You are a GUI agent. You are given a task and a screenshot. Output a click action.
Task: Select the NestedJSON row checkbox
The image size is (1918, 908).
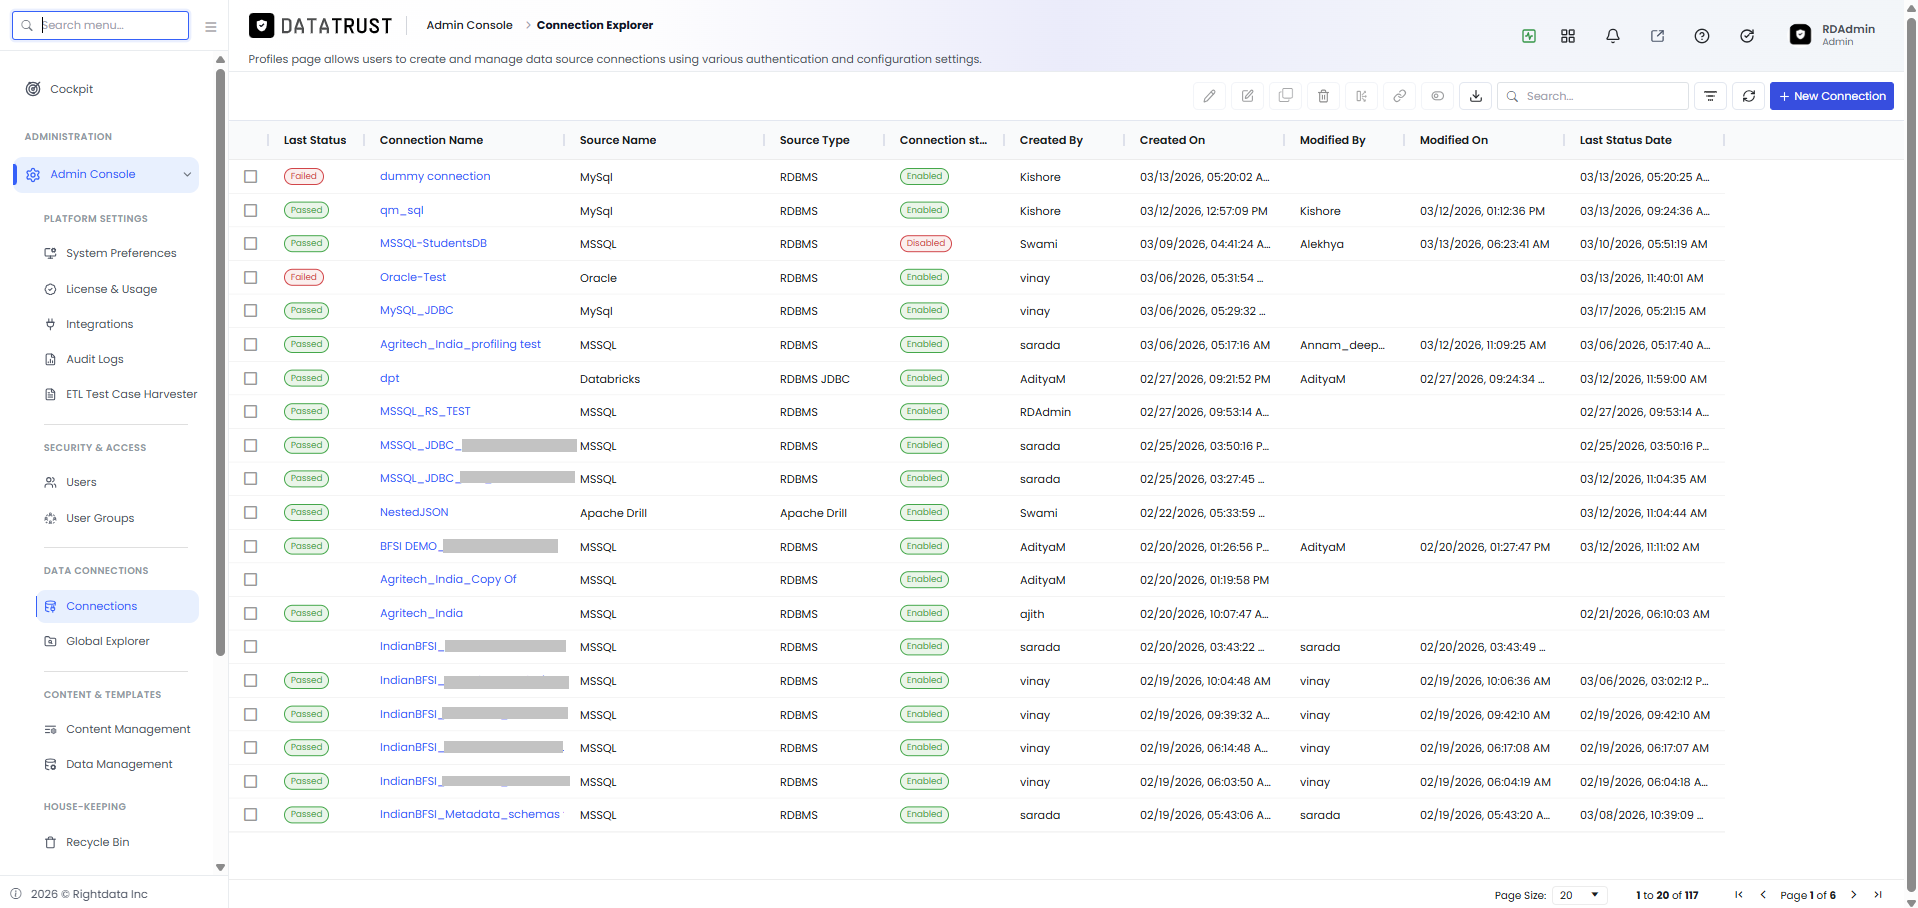251,513
